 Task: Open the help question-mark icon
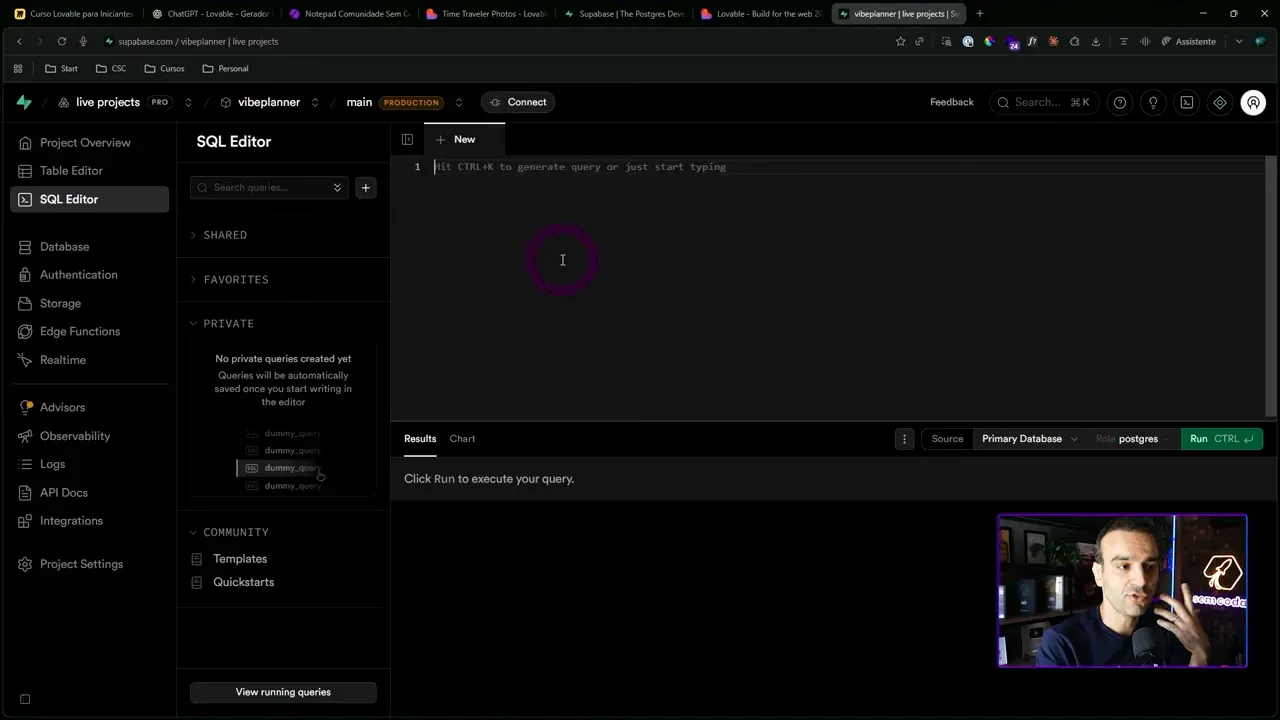tap(1119, 102)
